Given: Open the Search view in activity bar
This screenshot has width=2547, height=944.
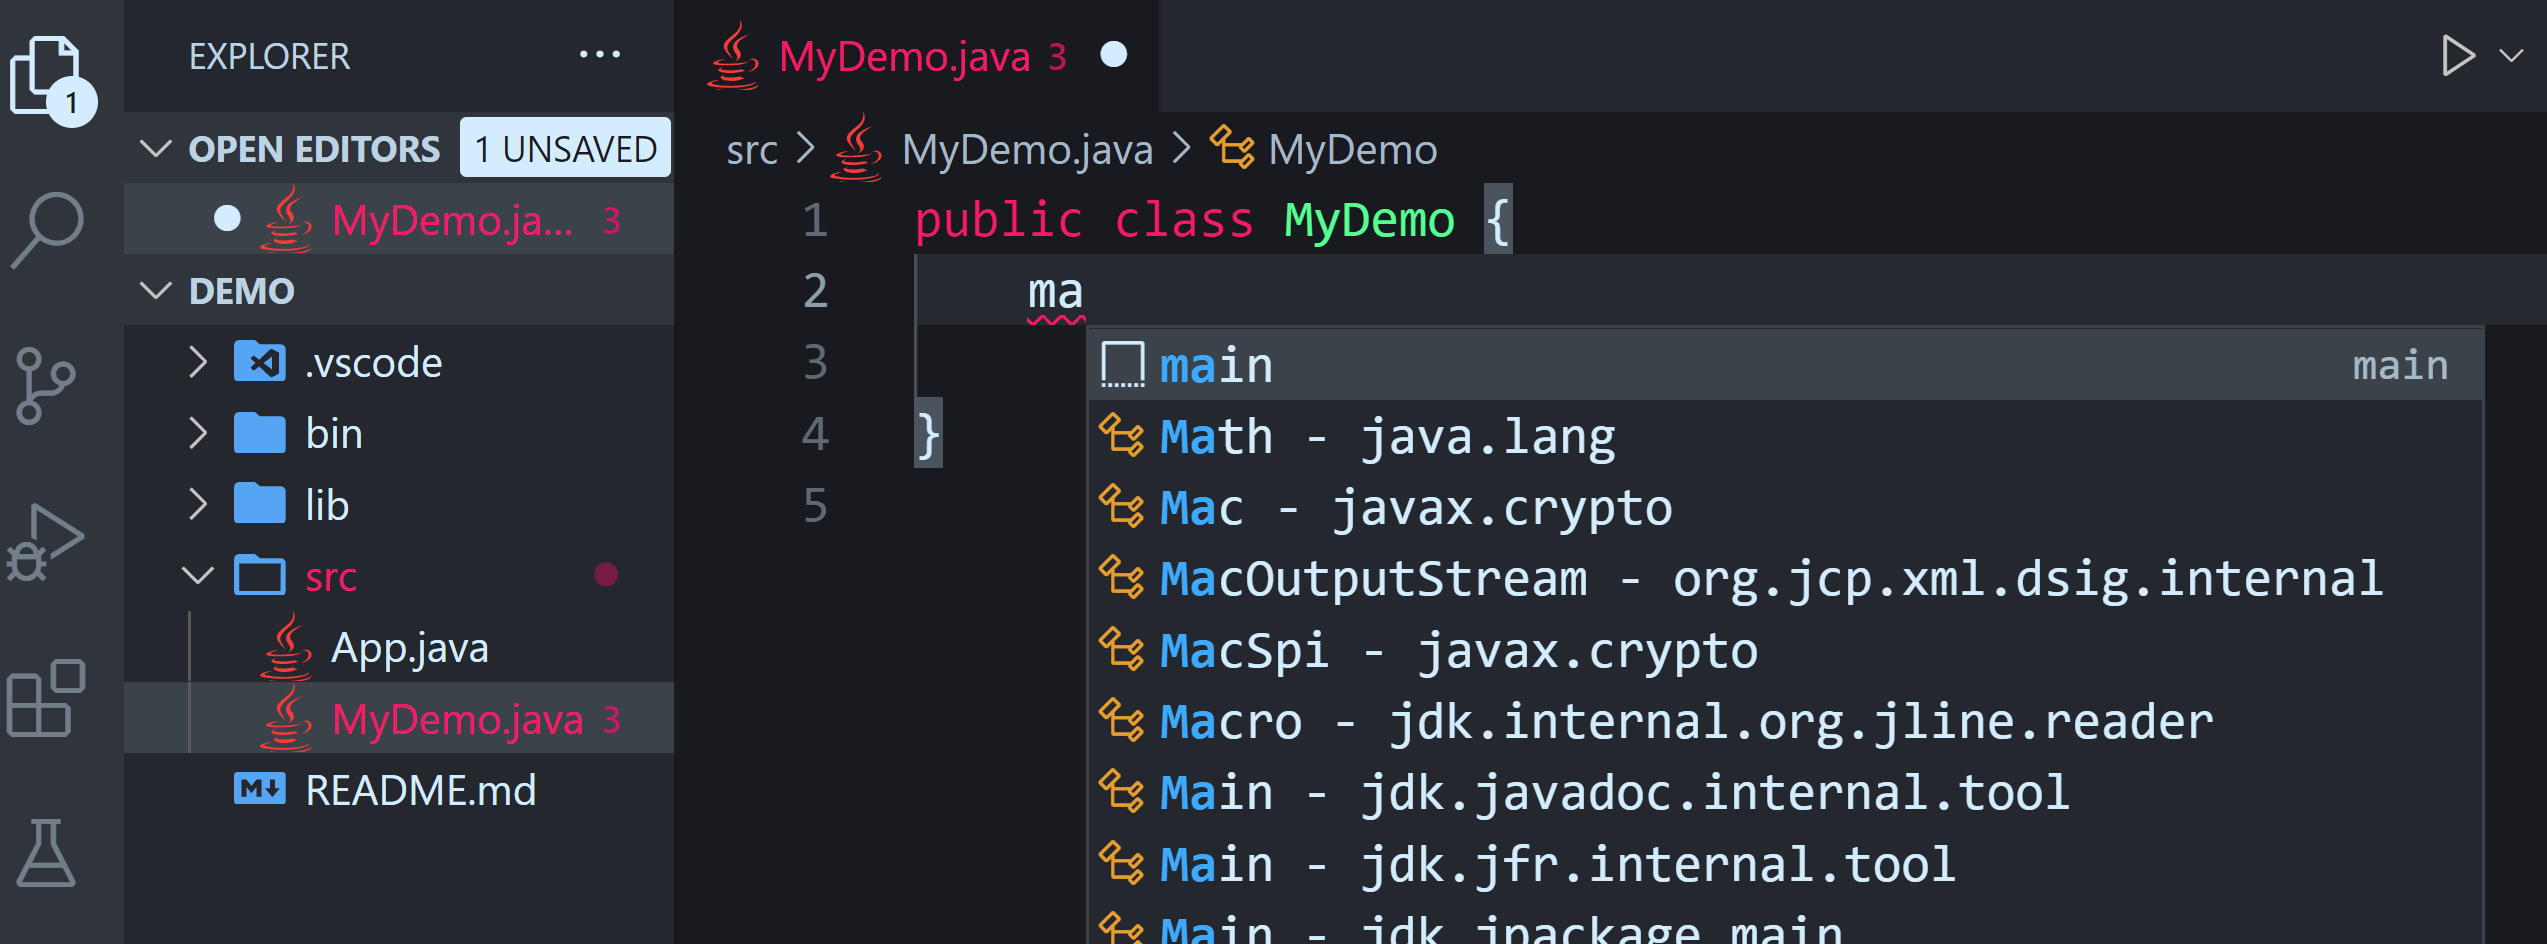Looking at the screenshot, I should (x=46, y=231).
